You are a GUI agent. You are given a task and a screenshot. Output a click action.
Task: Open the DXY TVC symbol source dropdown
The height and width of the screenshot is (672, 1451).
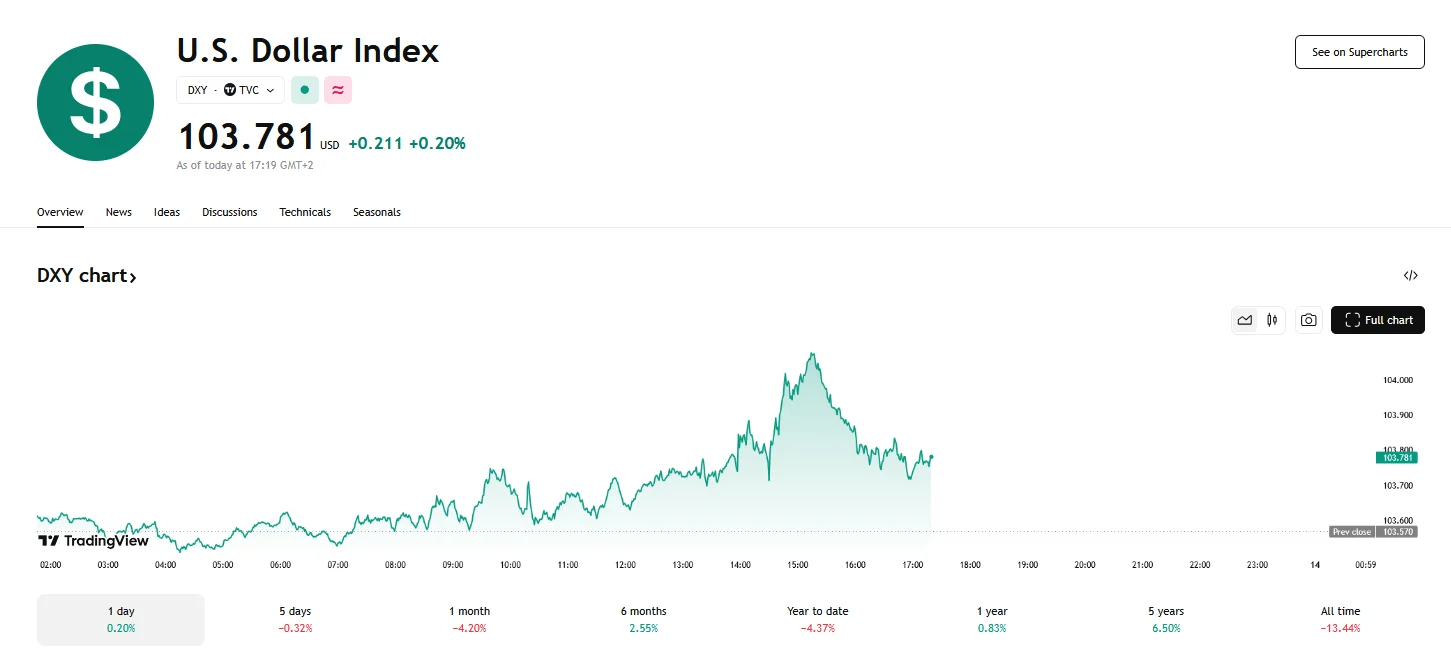231,90
